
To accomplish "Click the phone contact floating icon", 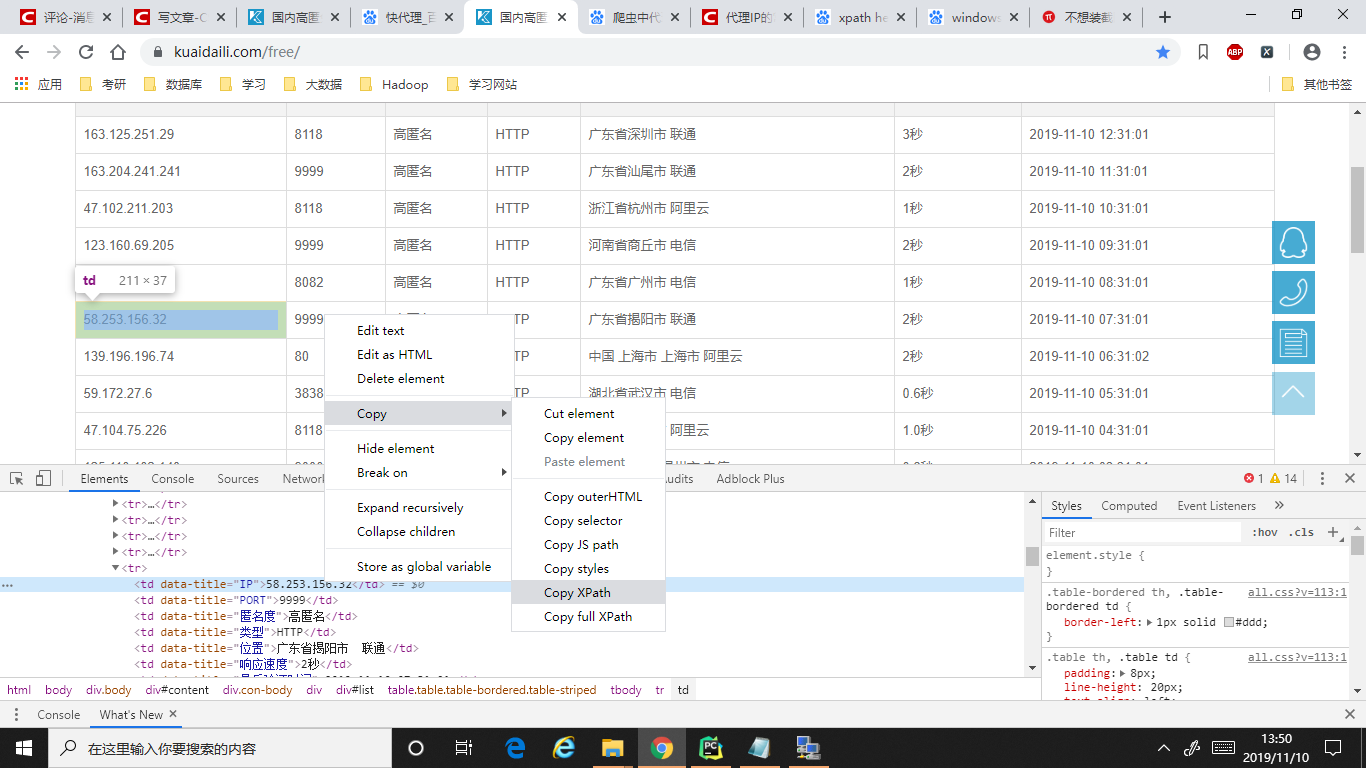I will tap(1293, 292).
